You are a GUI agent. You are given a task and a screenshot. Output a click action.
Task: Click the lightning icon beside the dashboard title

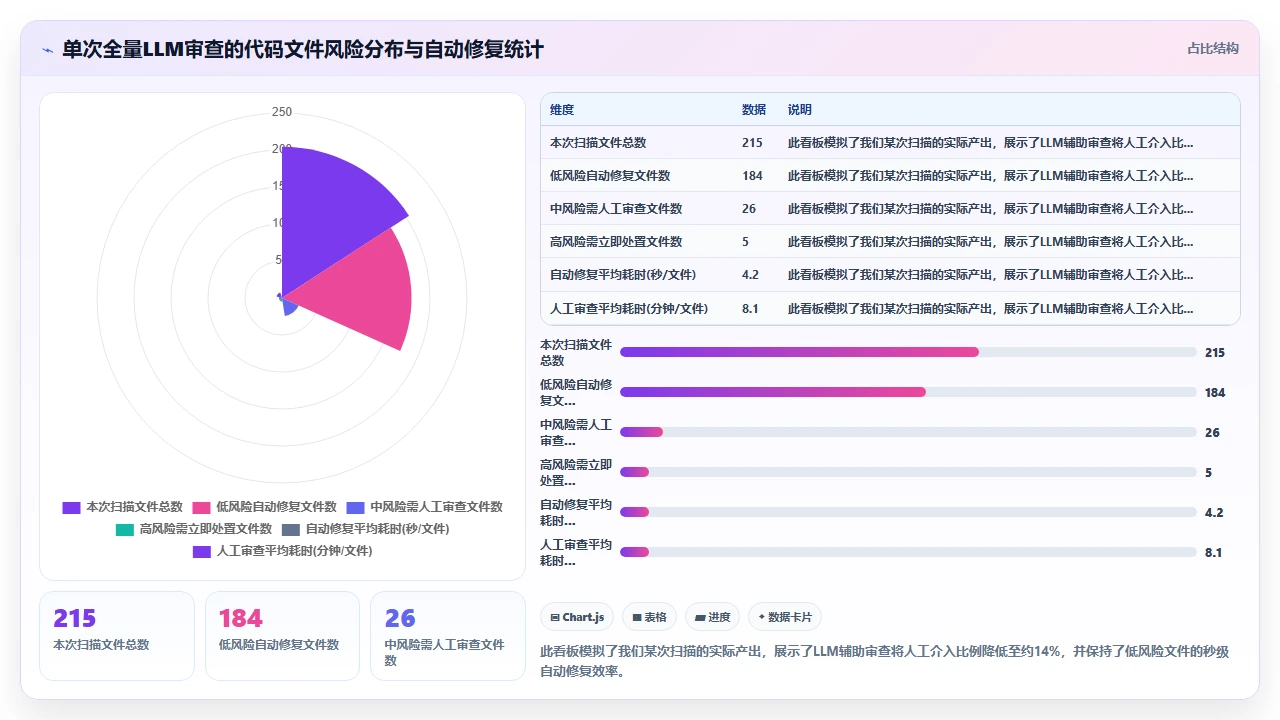[x=47, y=50]
